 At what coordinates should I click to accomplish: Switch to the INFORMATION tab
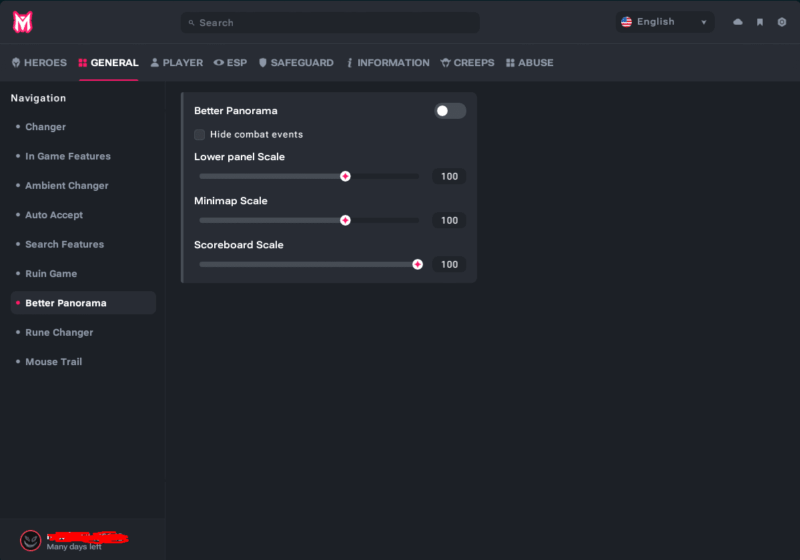click(x=388, y=63)
